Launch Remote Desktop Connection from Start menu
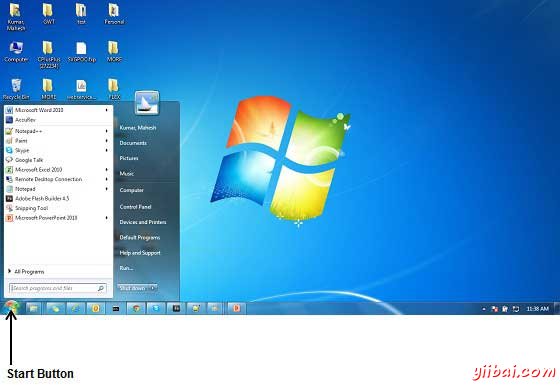Screen dimensions: 560x385 [58, 179]
